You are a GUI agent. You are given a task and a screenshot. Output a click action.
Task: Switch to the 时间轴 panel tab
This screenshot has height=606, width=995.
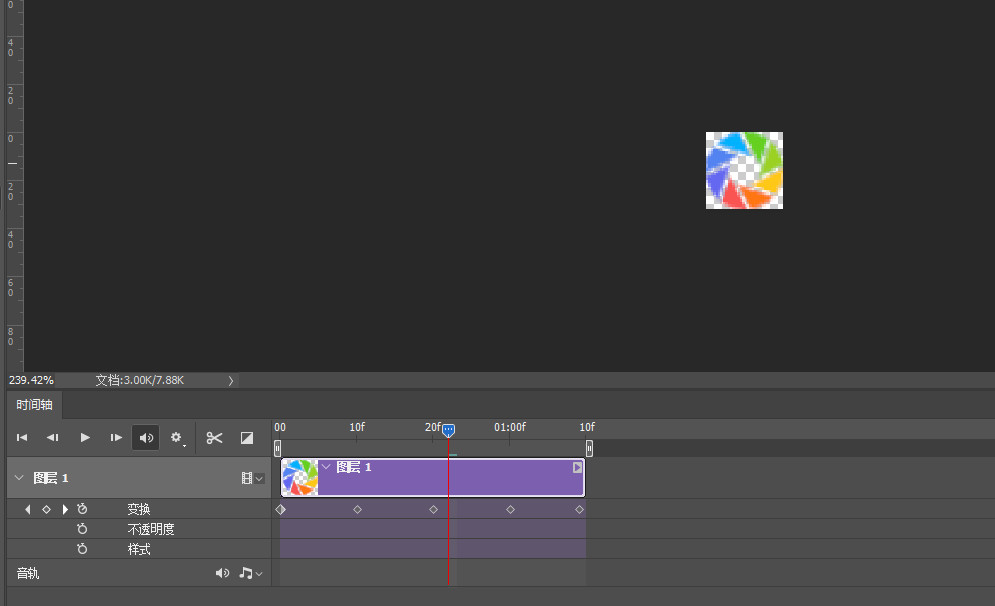click(35, 405)
